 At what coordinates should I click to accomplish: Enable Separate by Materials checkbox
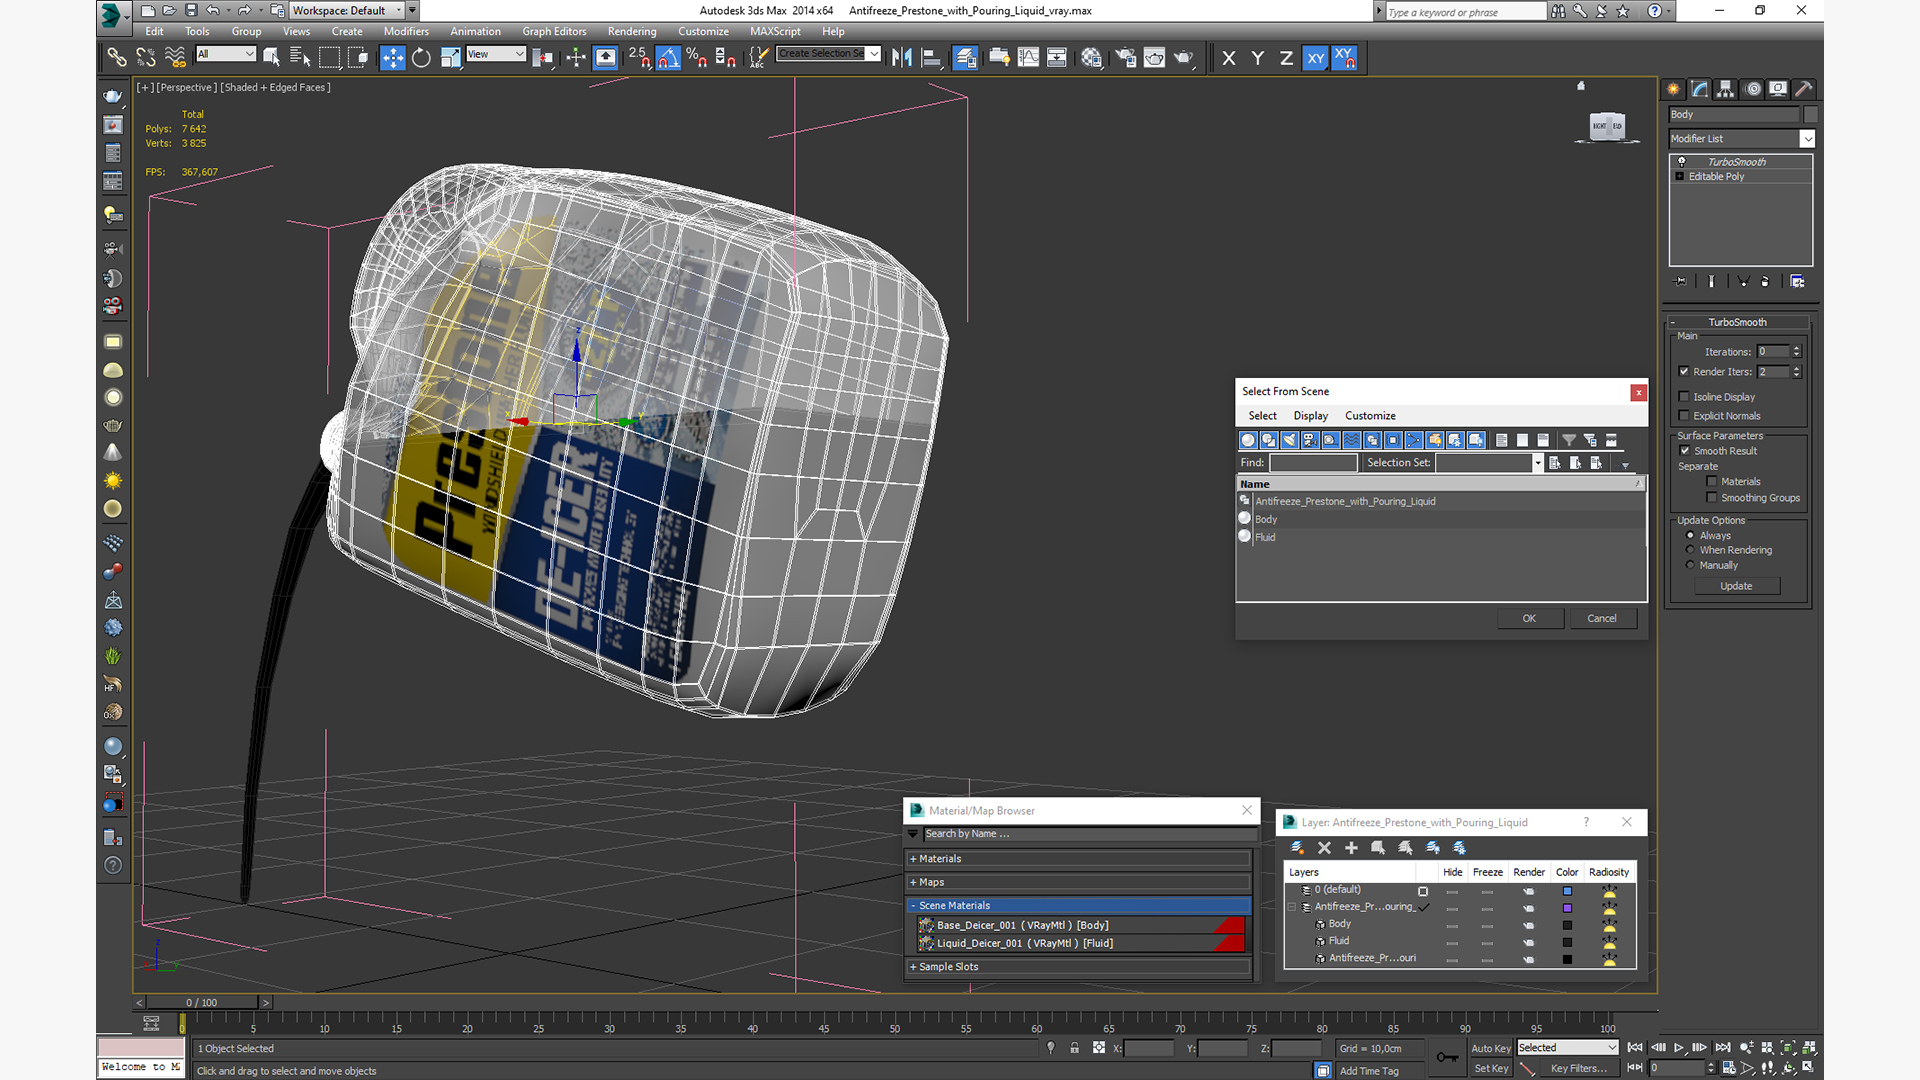(x=1712, y=482)
